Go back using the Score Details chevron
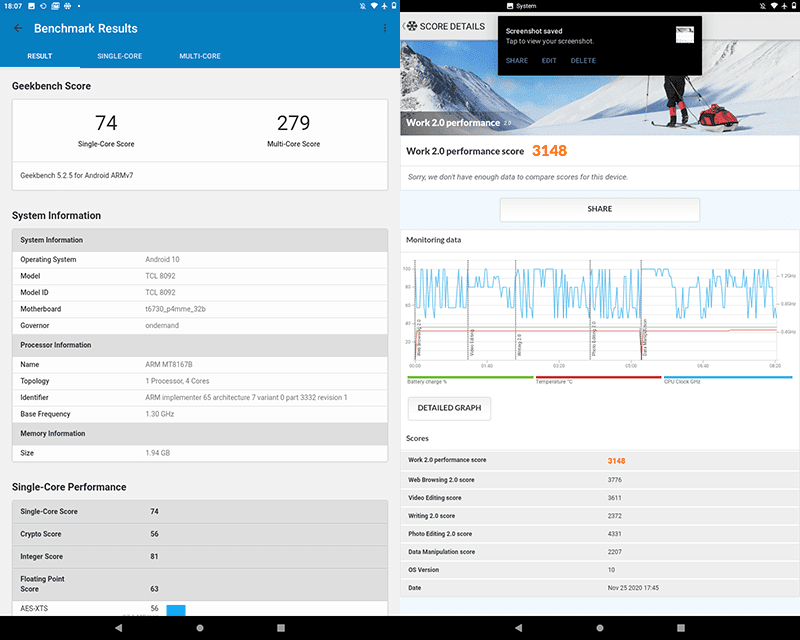 click(404, 26)
